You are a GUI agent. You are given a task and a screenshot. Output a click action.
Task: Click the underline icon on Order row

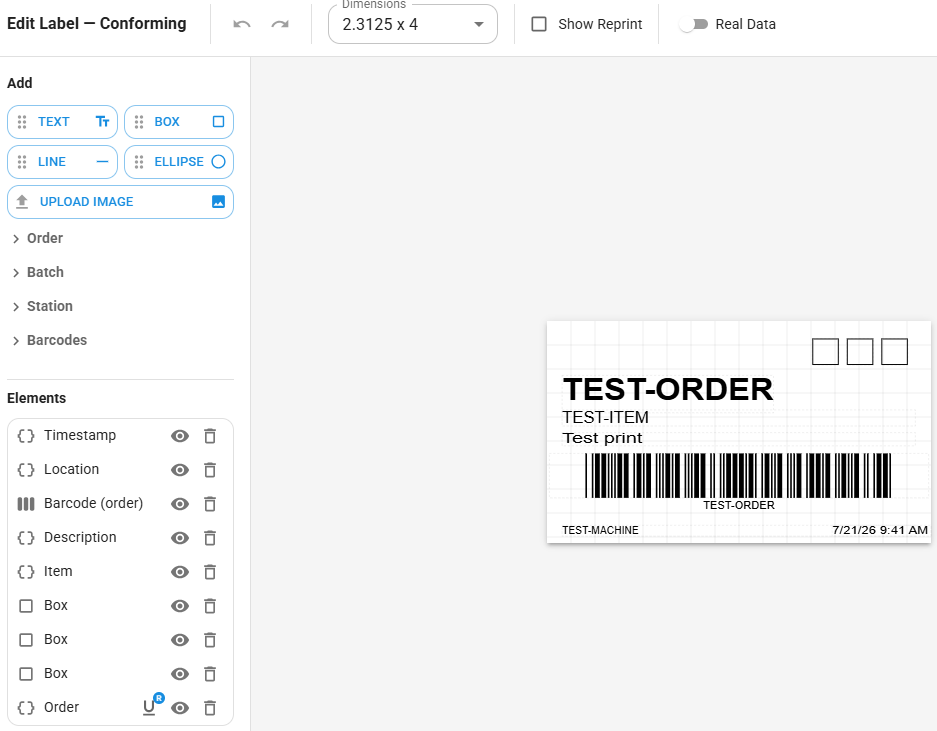point(149,708)
